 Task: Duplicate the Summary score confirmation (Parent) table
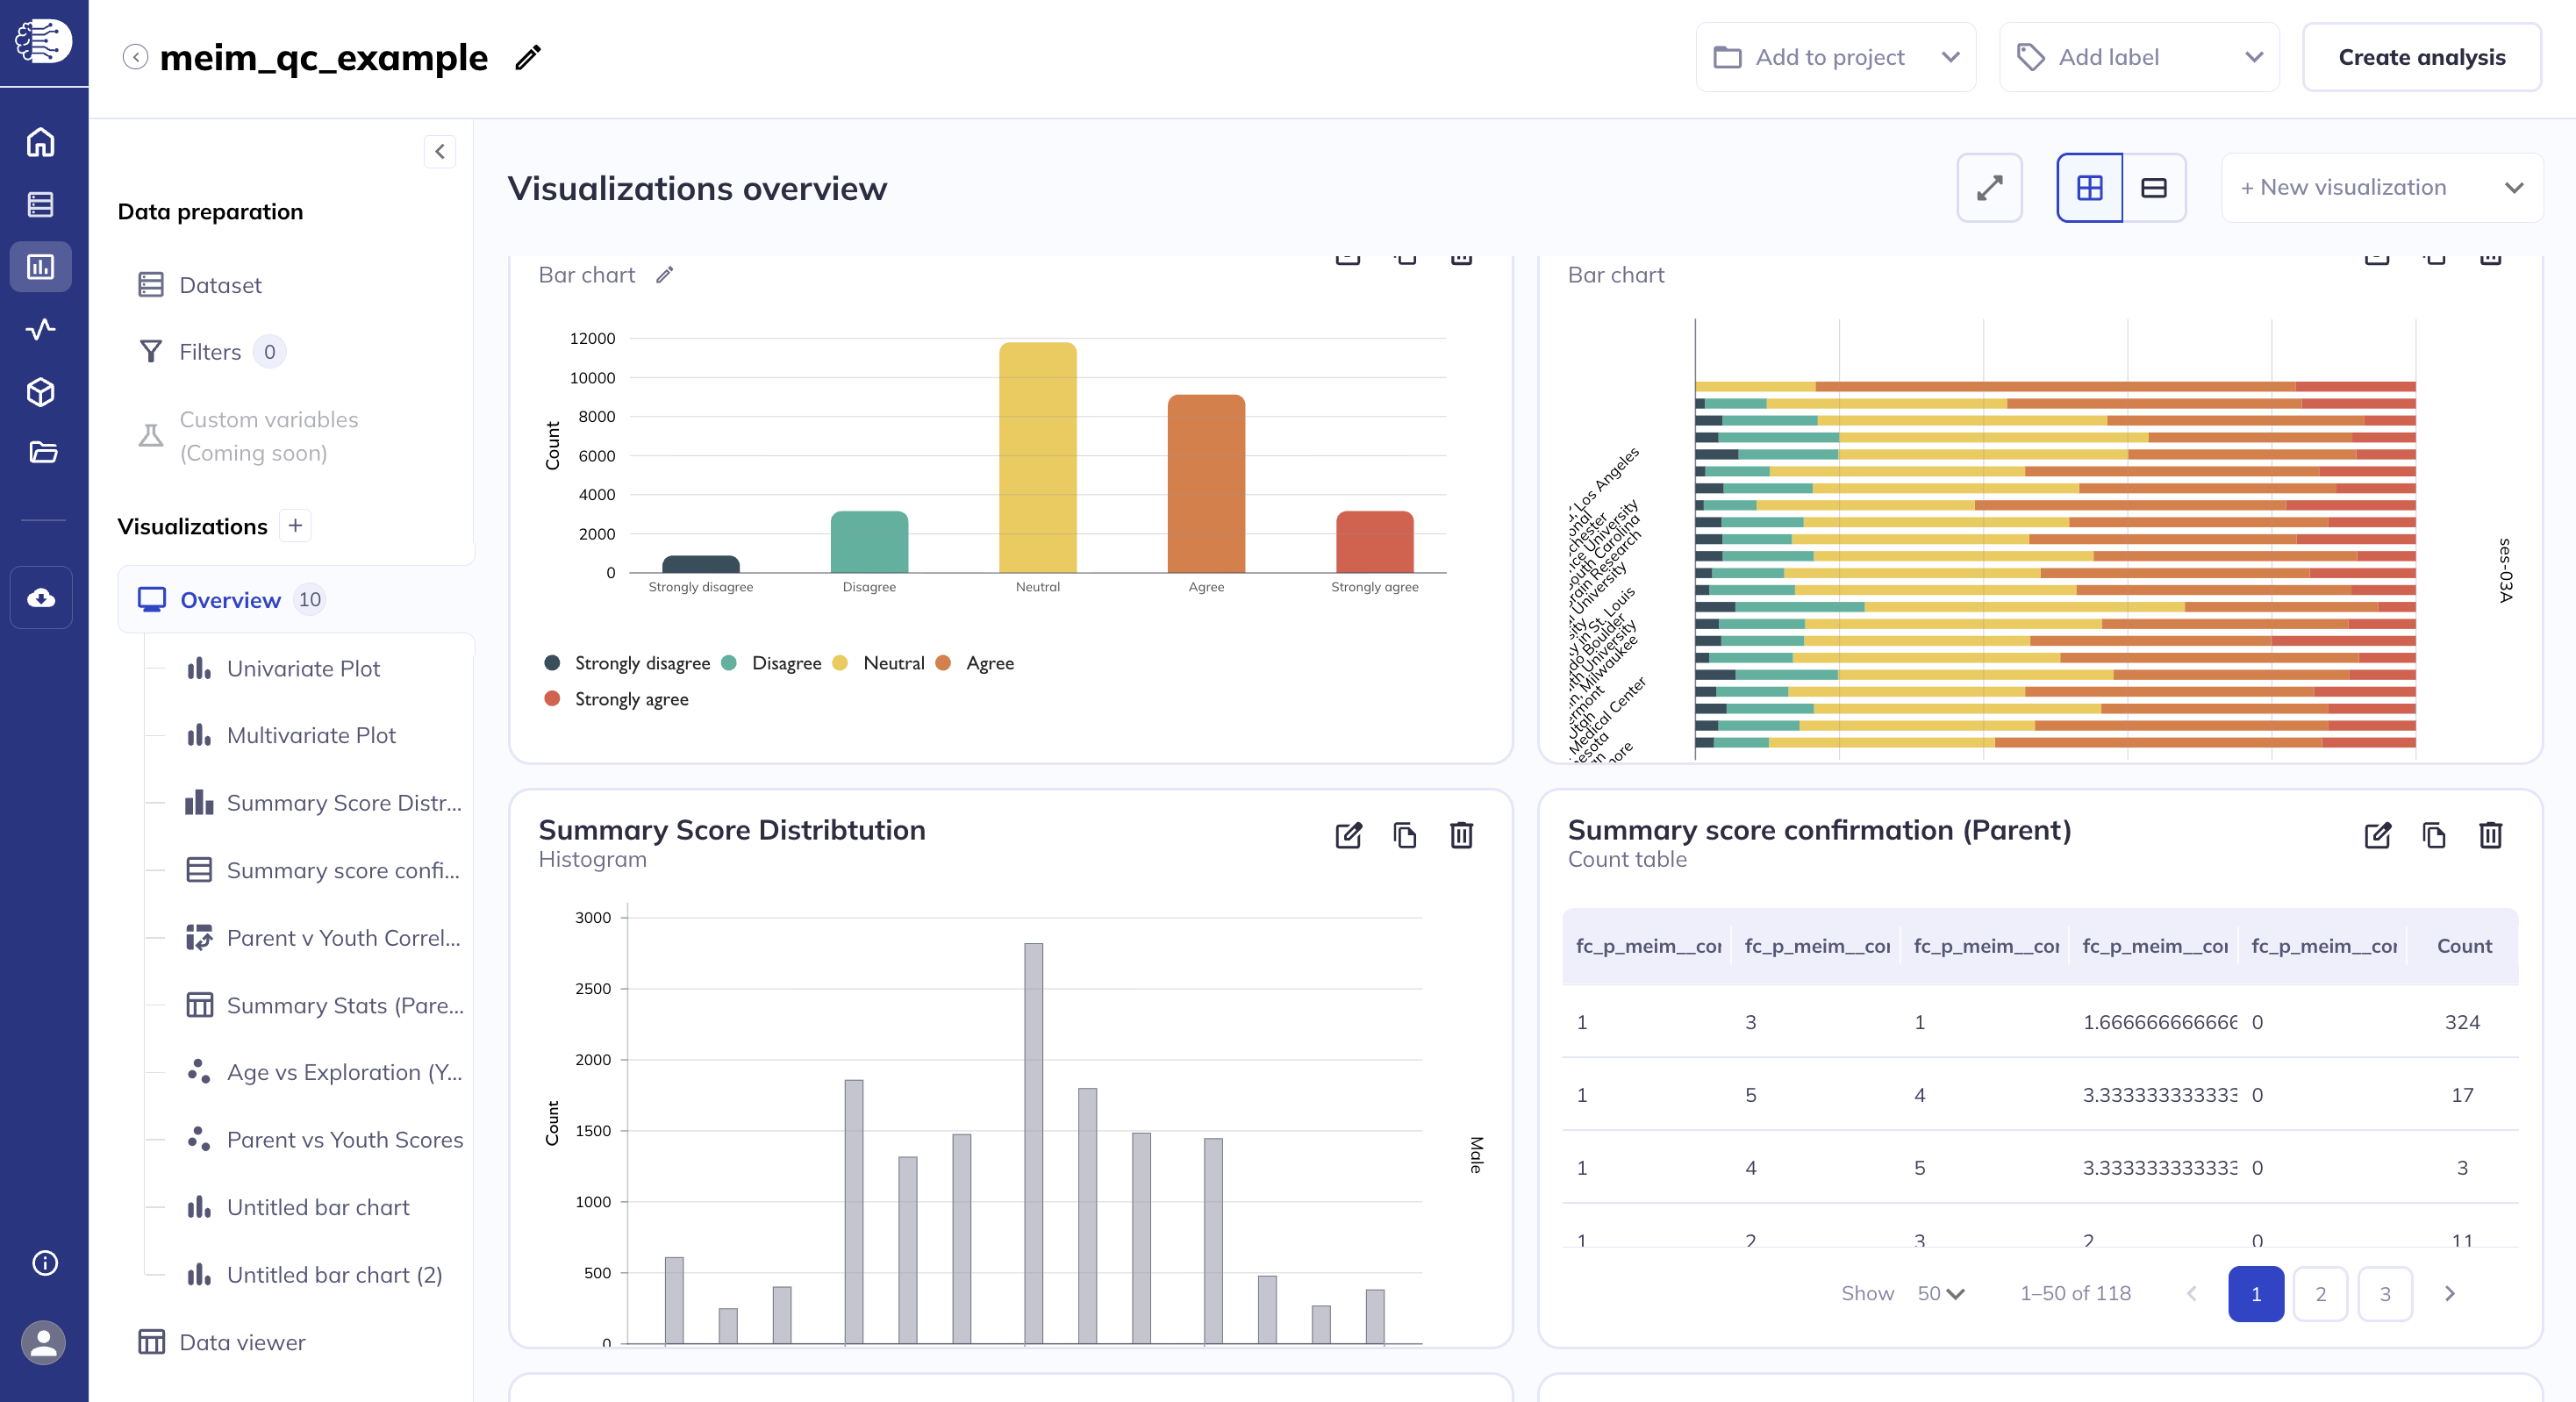point(2434,835)
